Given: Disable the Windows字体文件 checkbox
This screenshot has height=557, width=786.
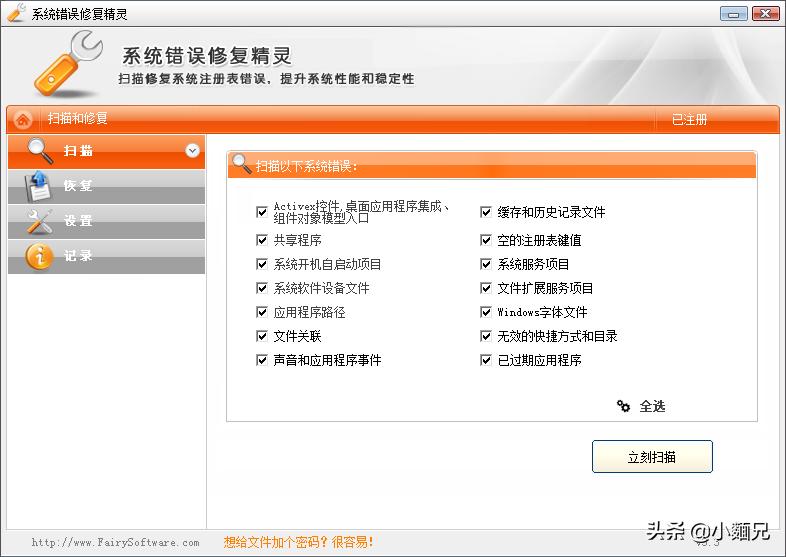Looking at the screenshot, I should 486,312.
